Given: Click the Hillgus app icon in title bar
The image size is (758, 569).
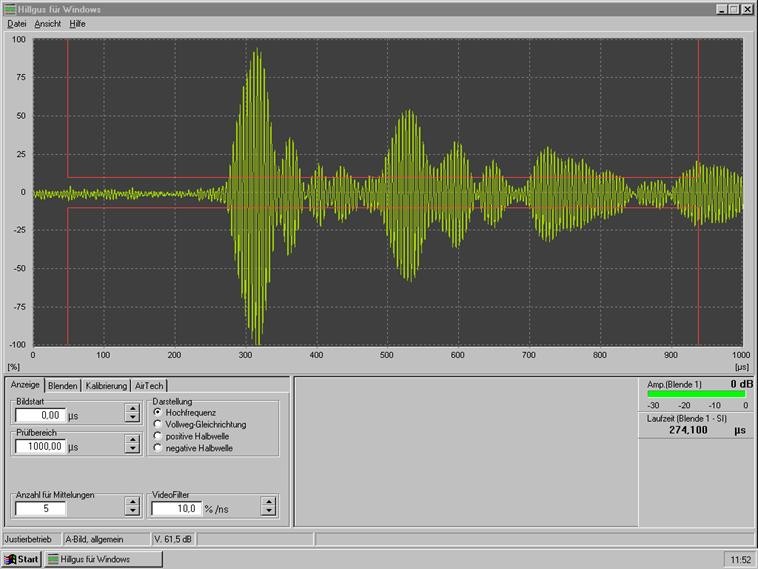Looking at the screenshot, I should [9, 8].
